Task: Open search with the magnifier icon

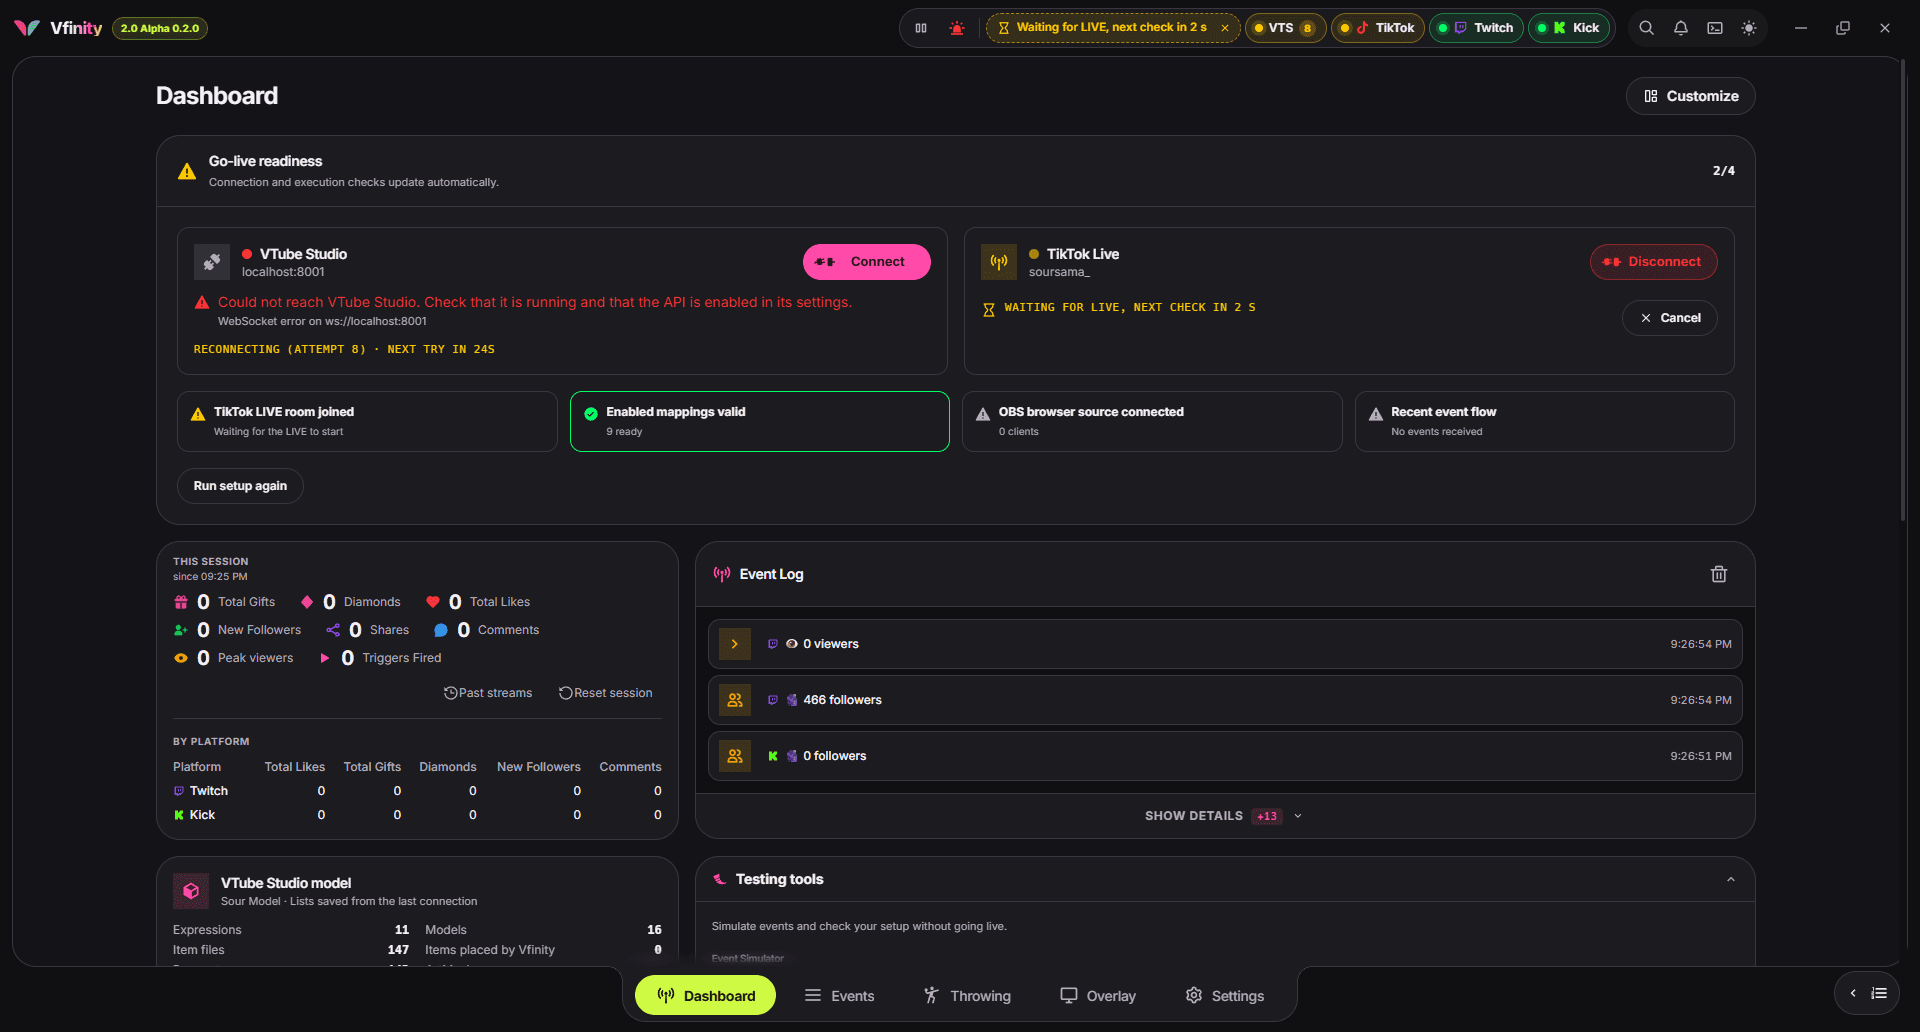Action: 1646,28
